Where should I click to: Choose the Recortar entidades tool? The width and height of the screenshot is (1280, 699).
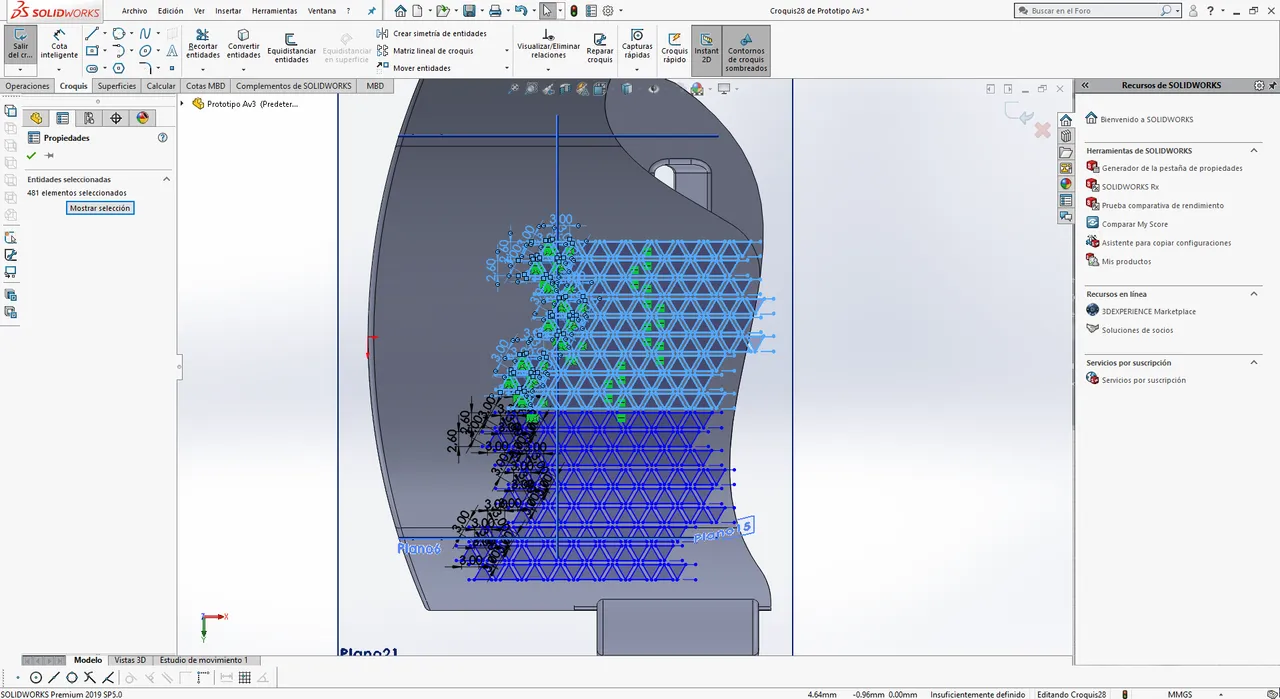click(x=203, y=44)
